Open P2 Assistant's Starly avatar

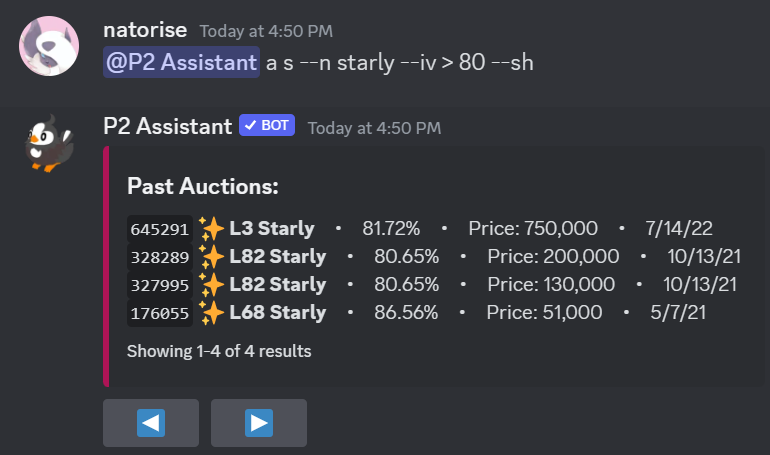(49, 143)
